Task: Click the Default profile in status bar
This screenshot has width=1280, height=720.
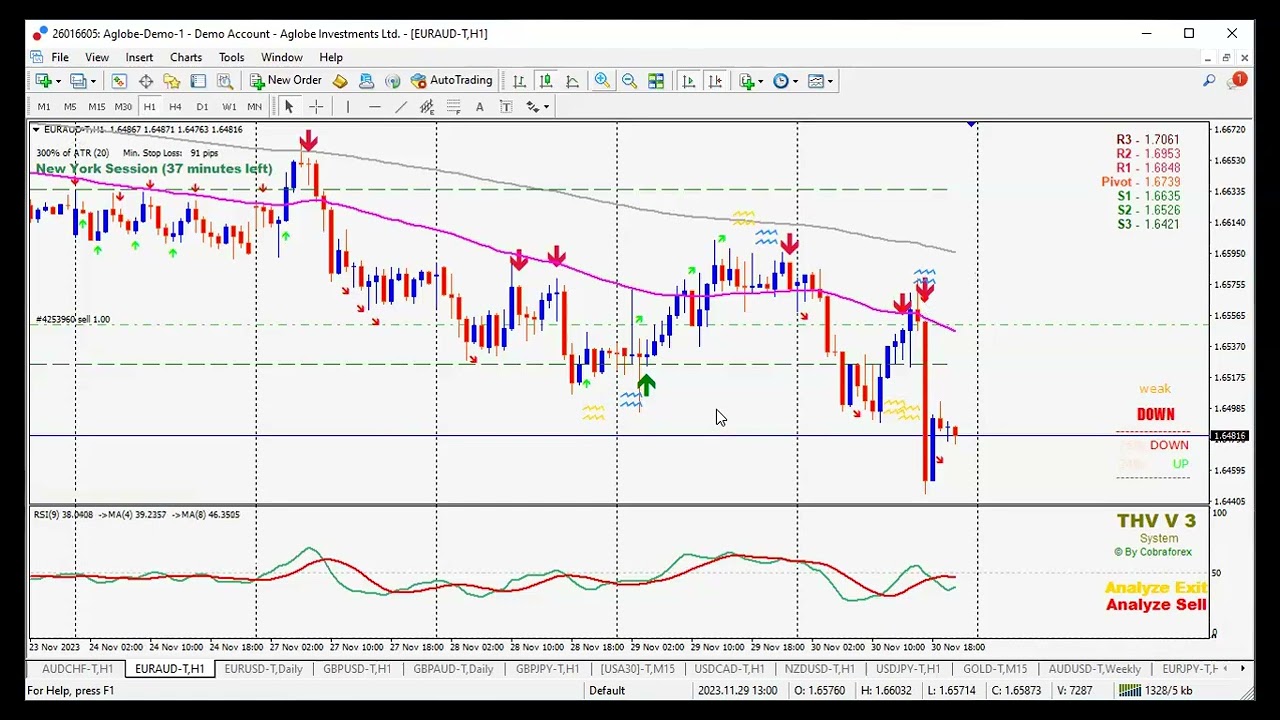Action: point(607,691)
